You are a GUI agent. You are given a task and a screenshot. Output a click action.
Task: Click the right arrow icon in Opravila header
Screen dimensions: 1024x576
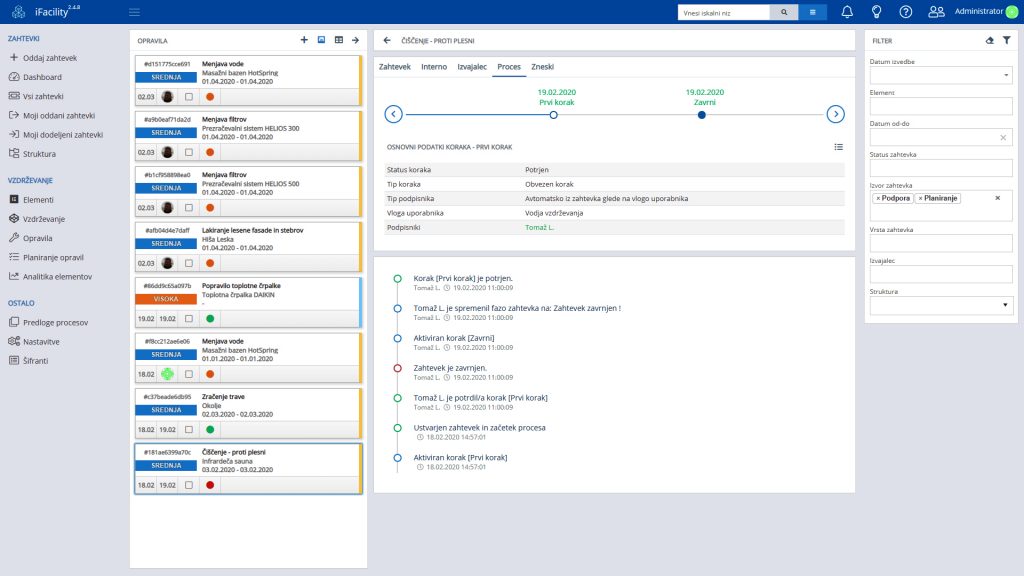[355, 40]
